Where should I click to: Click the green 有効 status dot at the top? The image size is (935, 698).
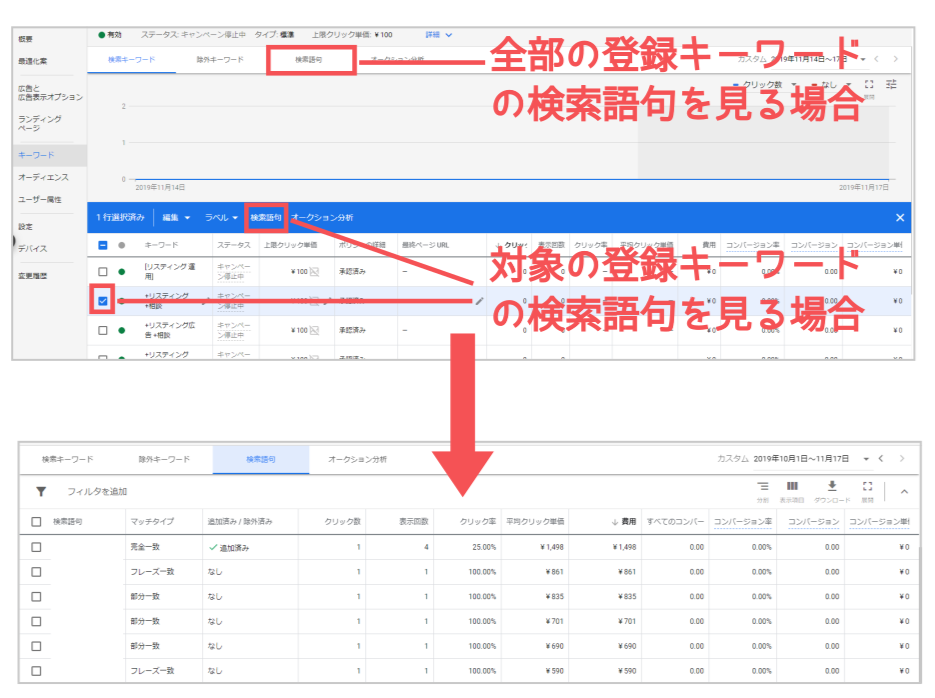pos(102,35)
